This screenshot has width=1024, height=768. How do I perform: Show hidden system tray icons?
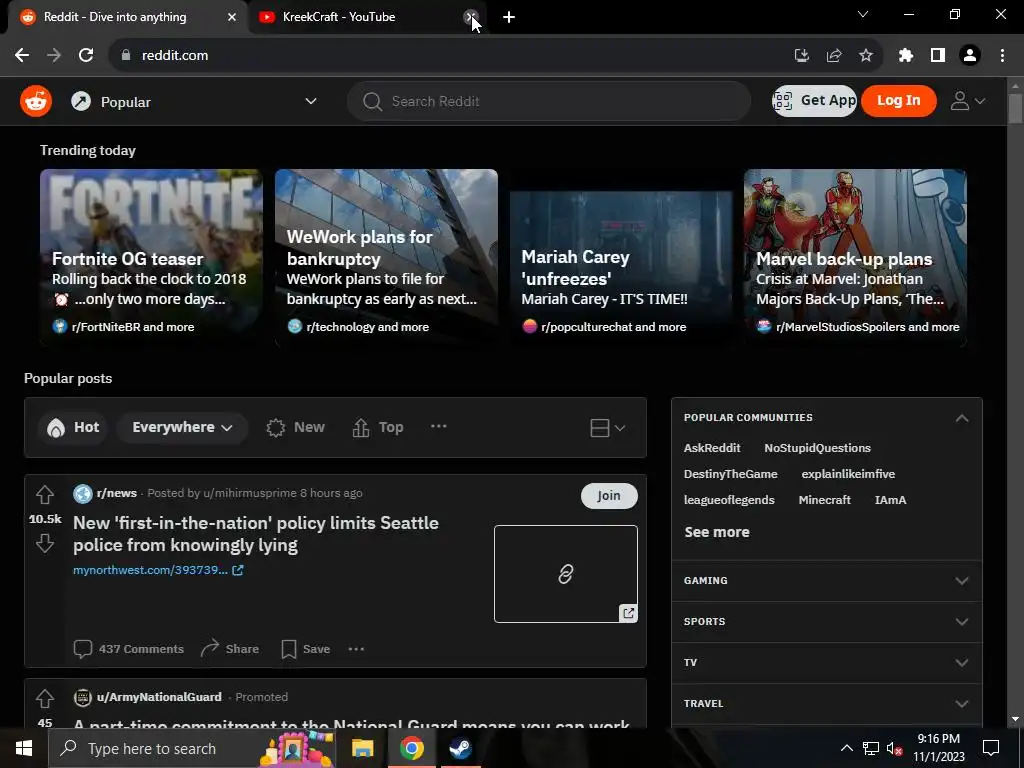(x=846, y=748)
